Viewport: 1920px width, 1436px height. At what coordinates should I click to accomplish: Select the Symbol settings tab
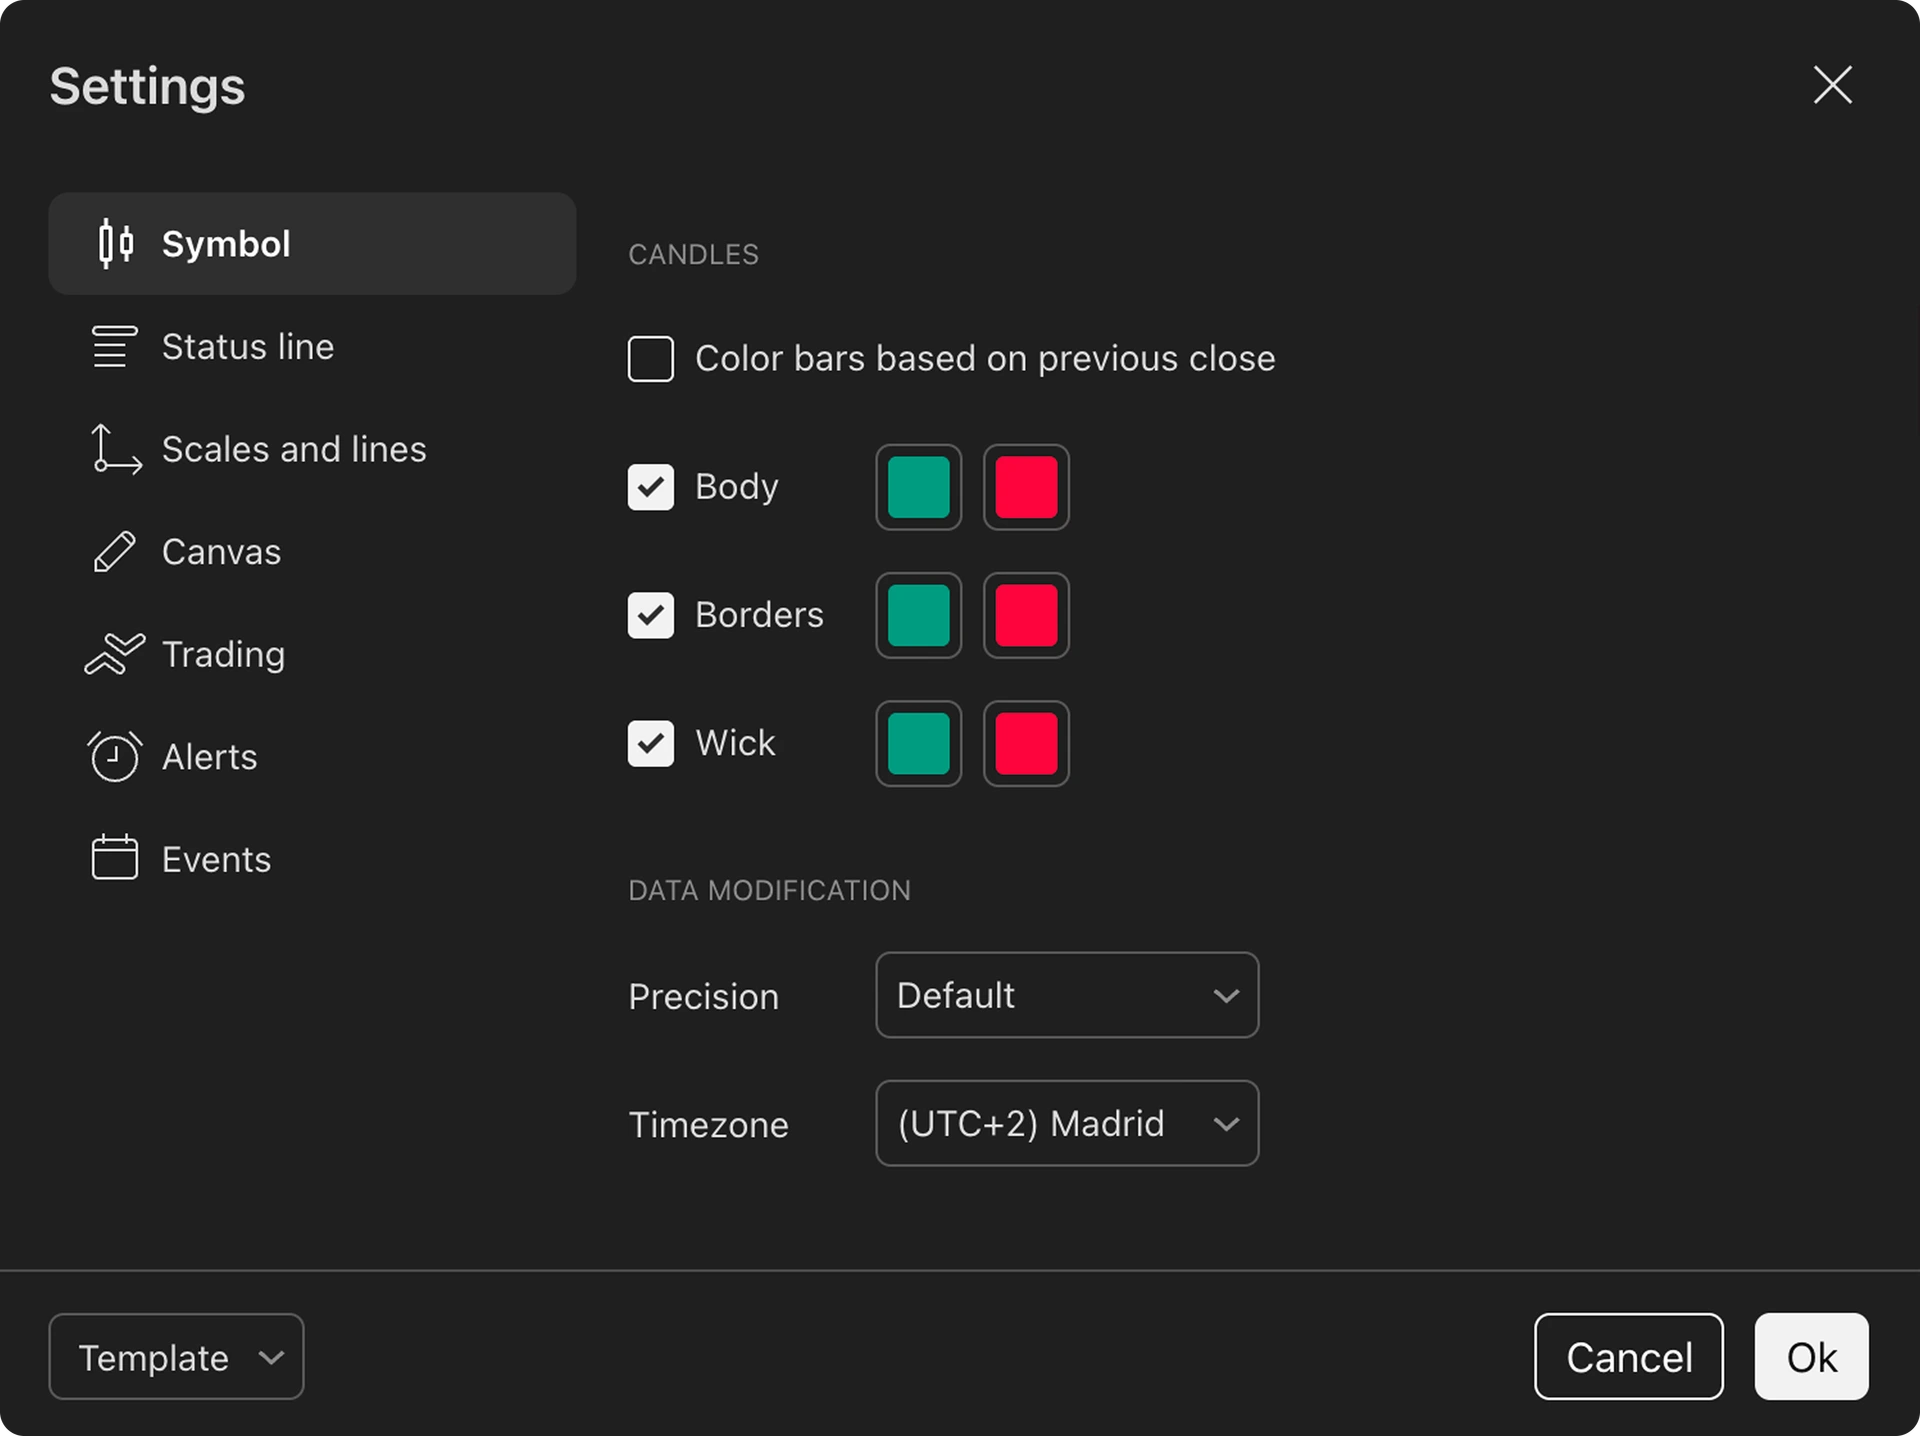[x=312, y=244]
